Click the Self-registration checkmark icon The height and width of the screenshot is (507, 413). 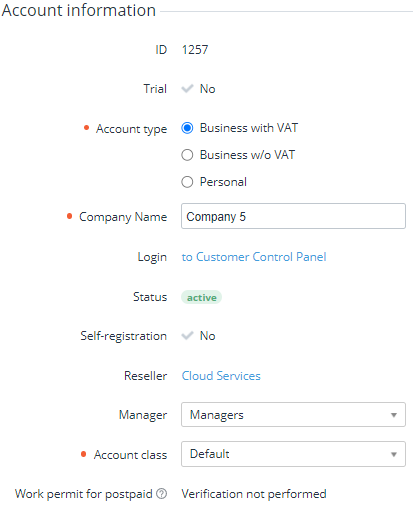click(187, 335)
